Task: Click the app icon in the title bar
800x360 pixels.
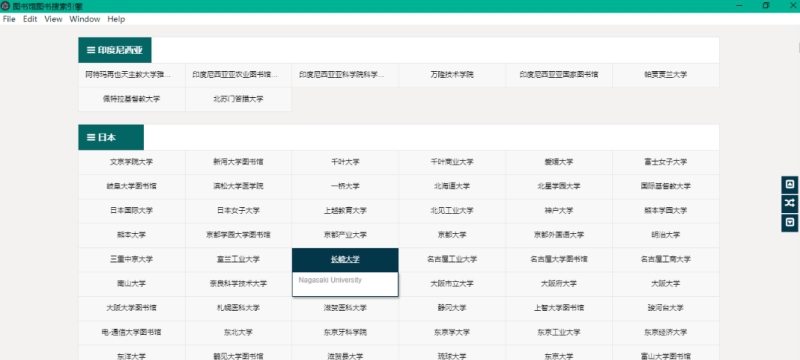Action: (x=6, y=6)
